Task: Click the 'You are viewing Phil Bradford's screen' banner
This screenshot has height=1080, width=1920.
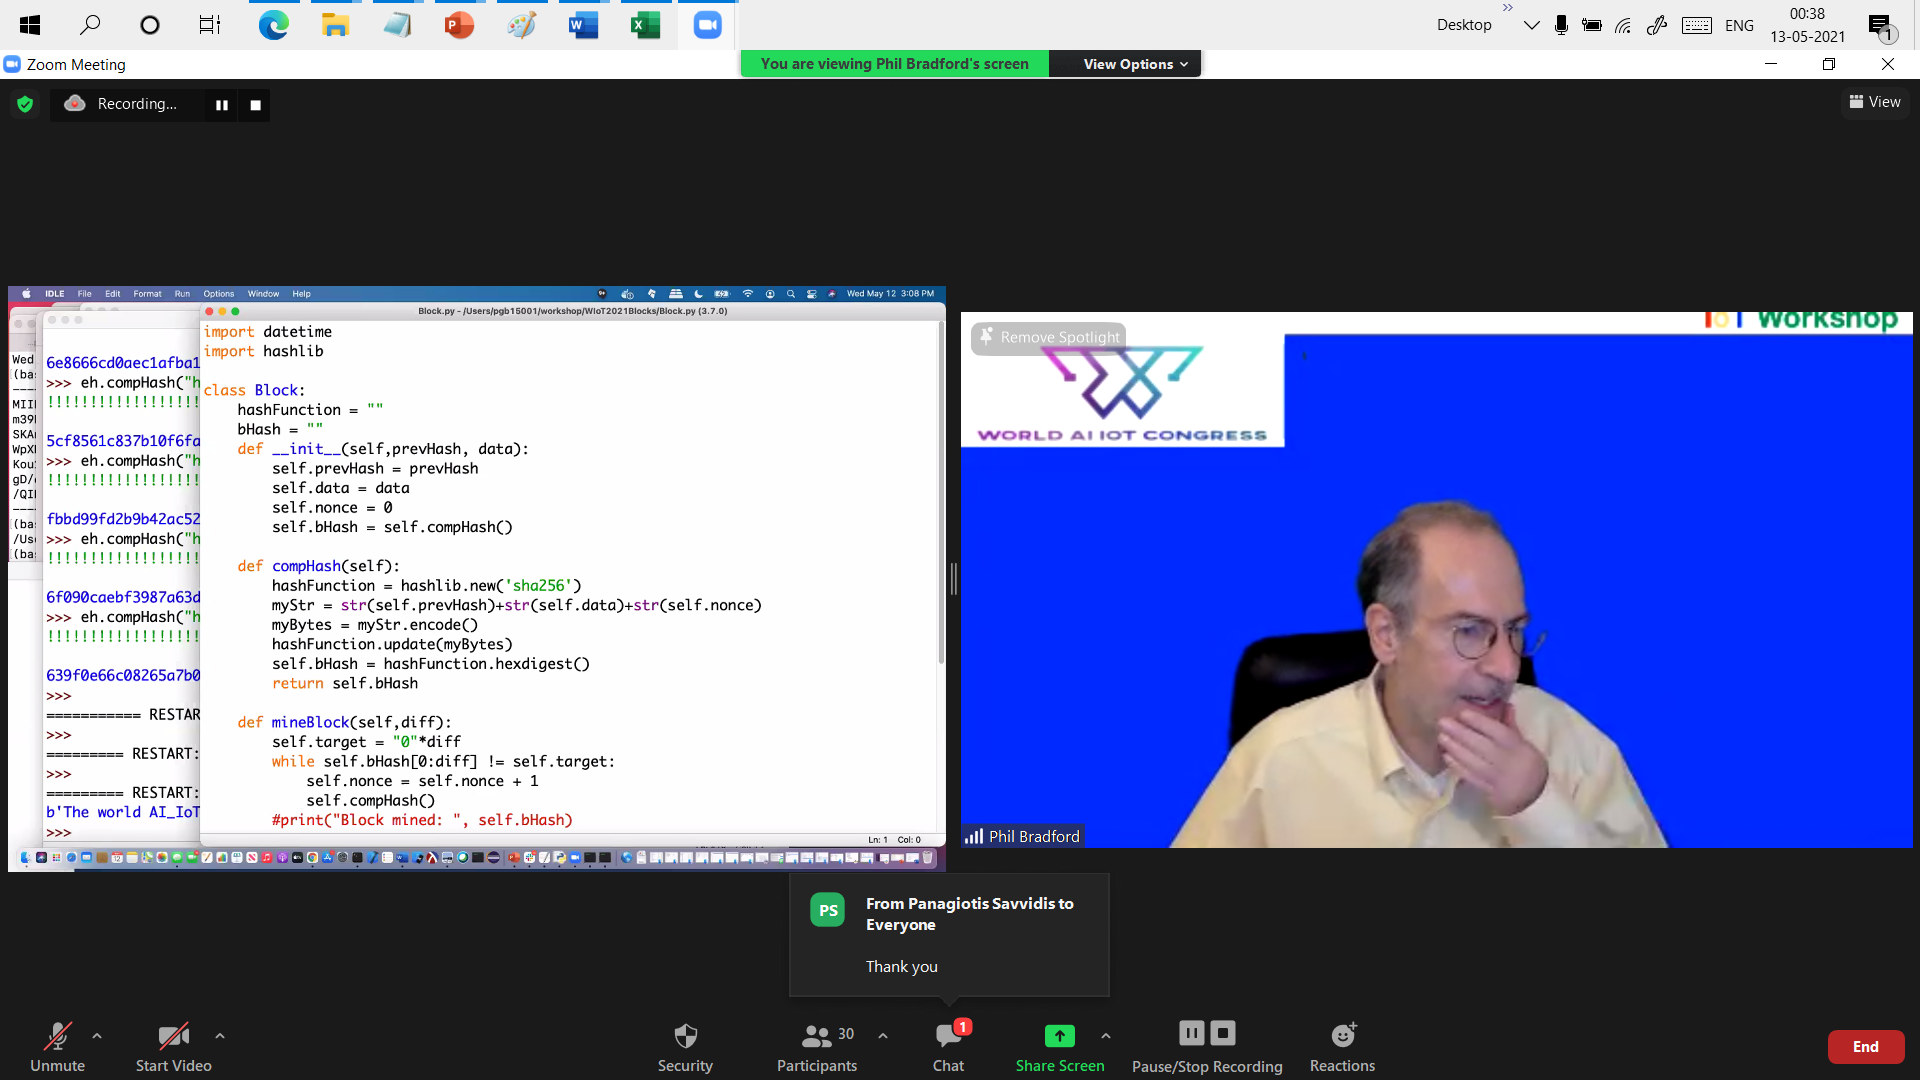Action: [894, 64]
